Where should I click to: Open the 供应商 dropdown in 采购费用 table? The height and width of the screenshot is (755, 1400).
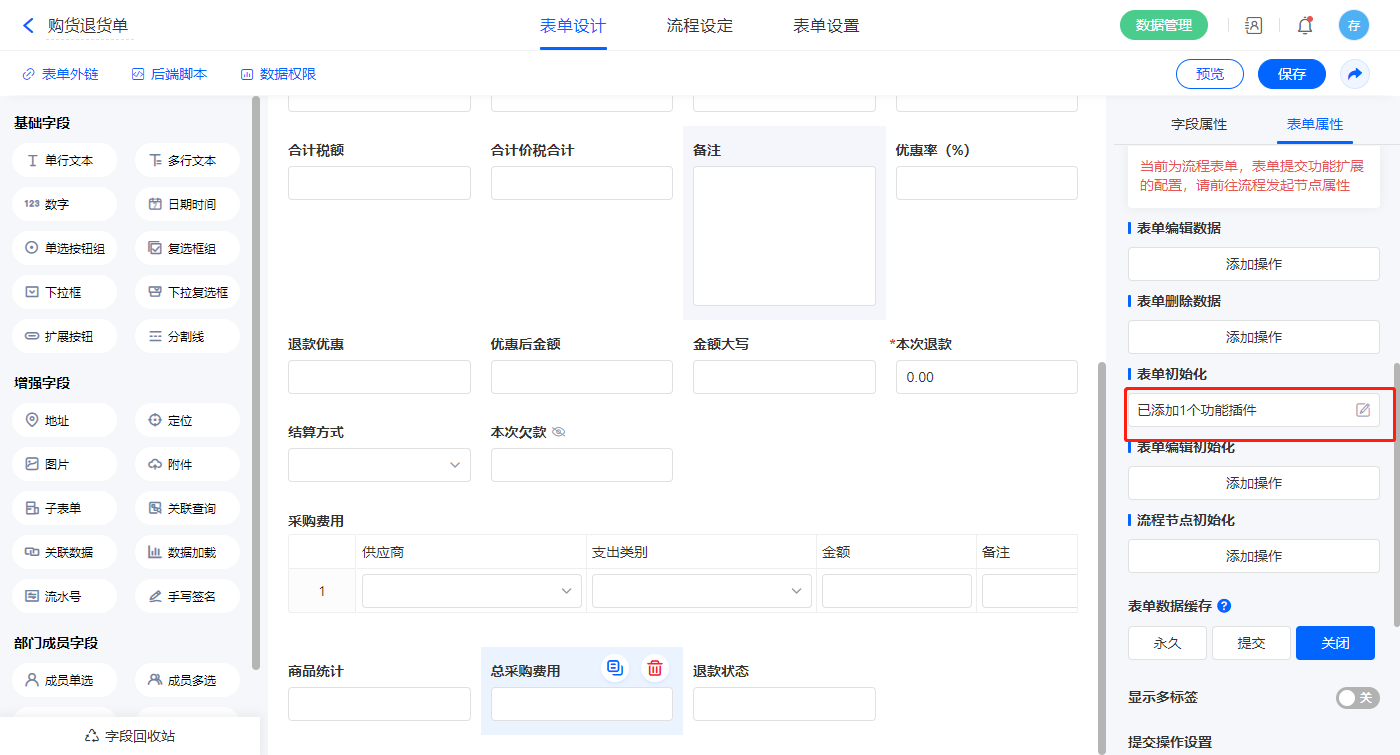[x=471, y=591]
